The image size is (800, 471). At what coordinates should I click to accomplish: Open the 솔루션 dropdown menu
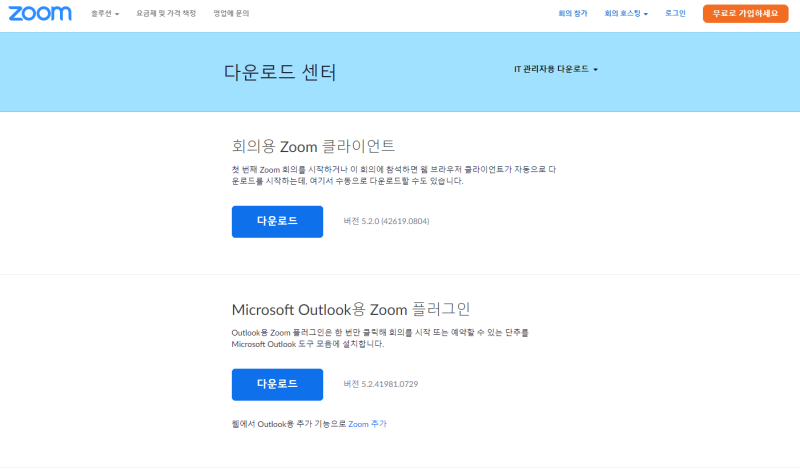(105, 14)
